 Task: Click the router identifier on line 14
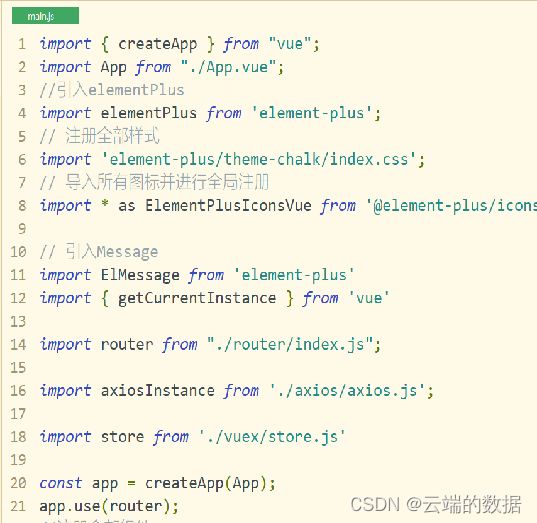tap(127, 345)
